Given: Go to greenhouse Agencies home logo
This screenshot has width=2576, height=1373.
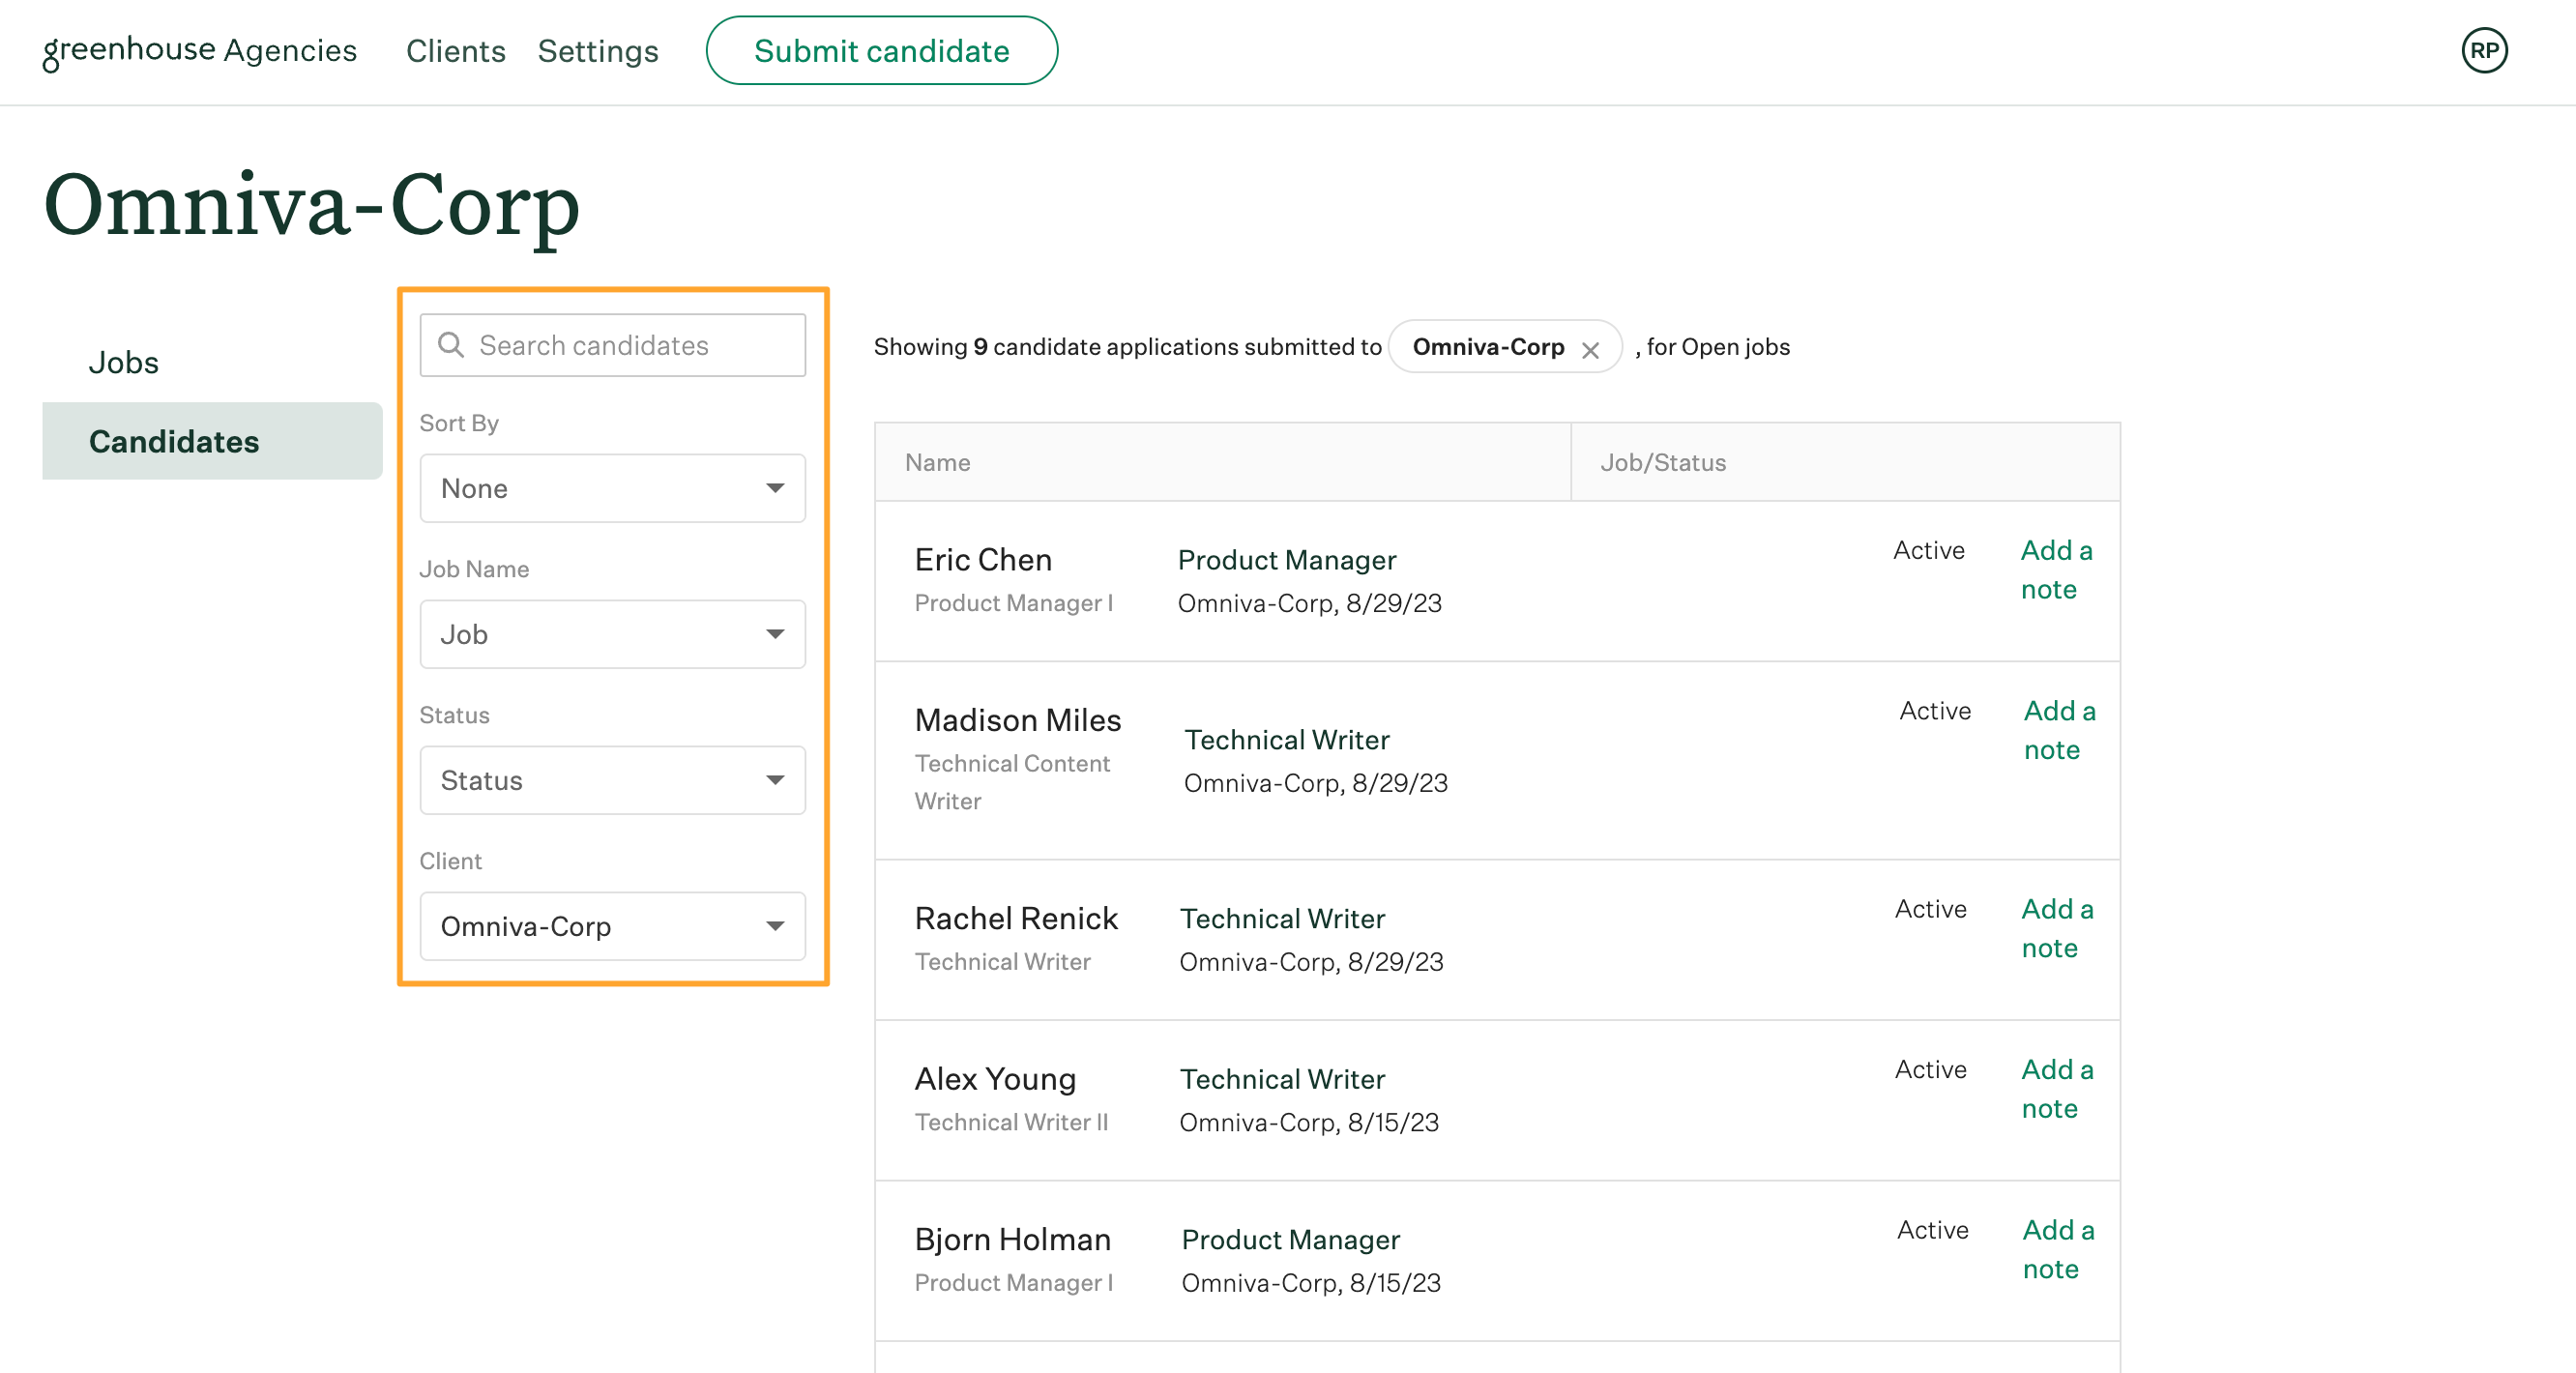Looking at the screenshot, I should [200, 51].
